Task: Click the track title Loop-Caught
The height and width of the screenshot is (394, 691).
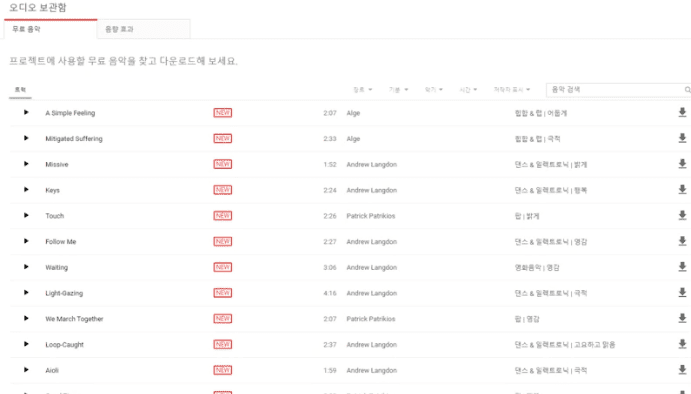Action: pos(64,345)
